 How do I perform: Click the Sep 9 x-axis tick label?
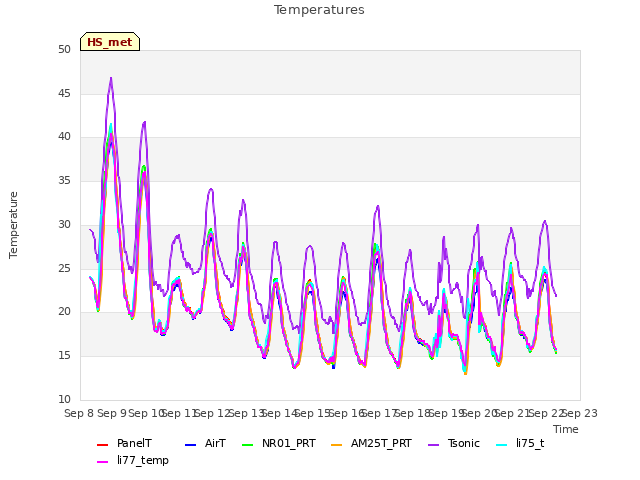coord(112,413)
